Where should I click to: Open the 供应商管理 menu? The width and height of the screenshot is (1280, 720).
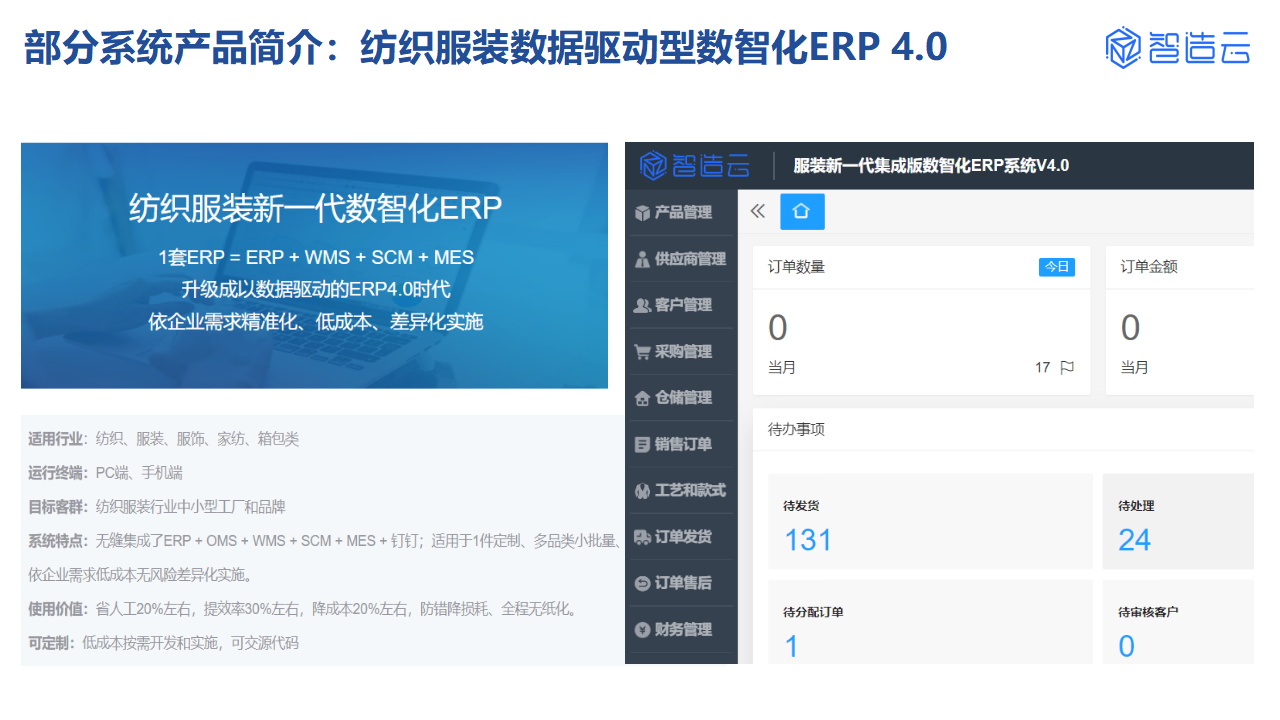pyautogui.click(x=682, y=259)
